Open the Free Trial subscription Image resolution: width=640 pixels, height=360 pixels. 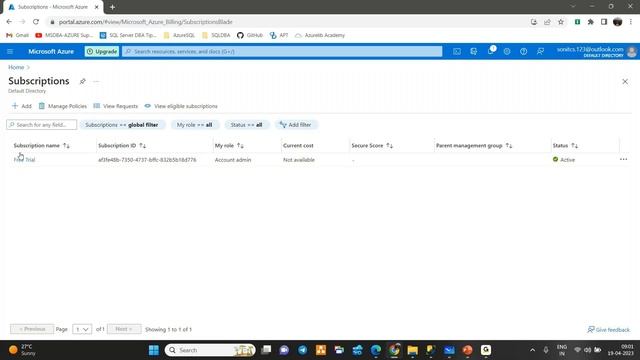click(x=24, y=160)
